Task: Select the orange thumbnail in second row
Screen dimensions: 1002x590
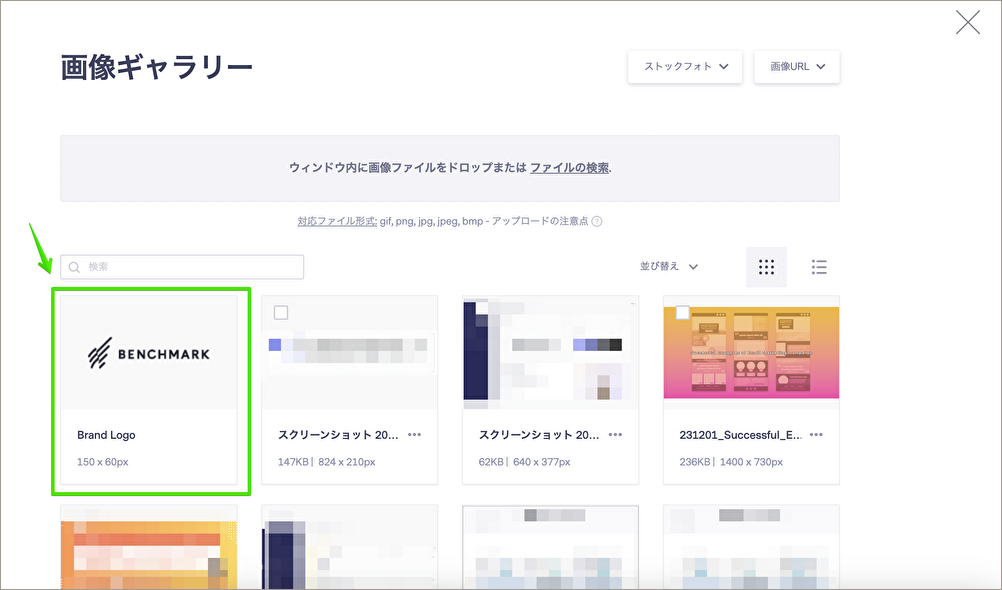Action: [149, 547]
